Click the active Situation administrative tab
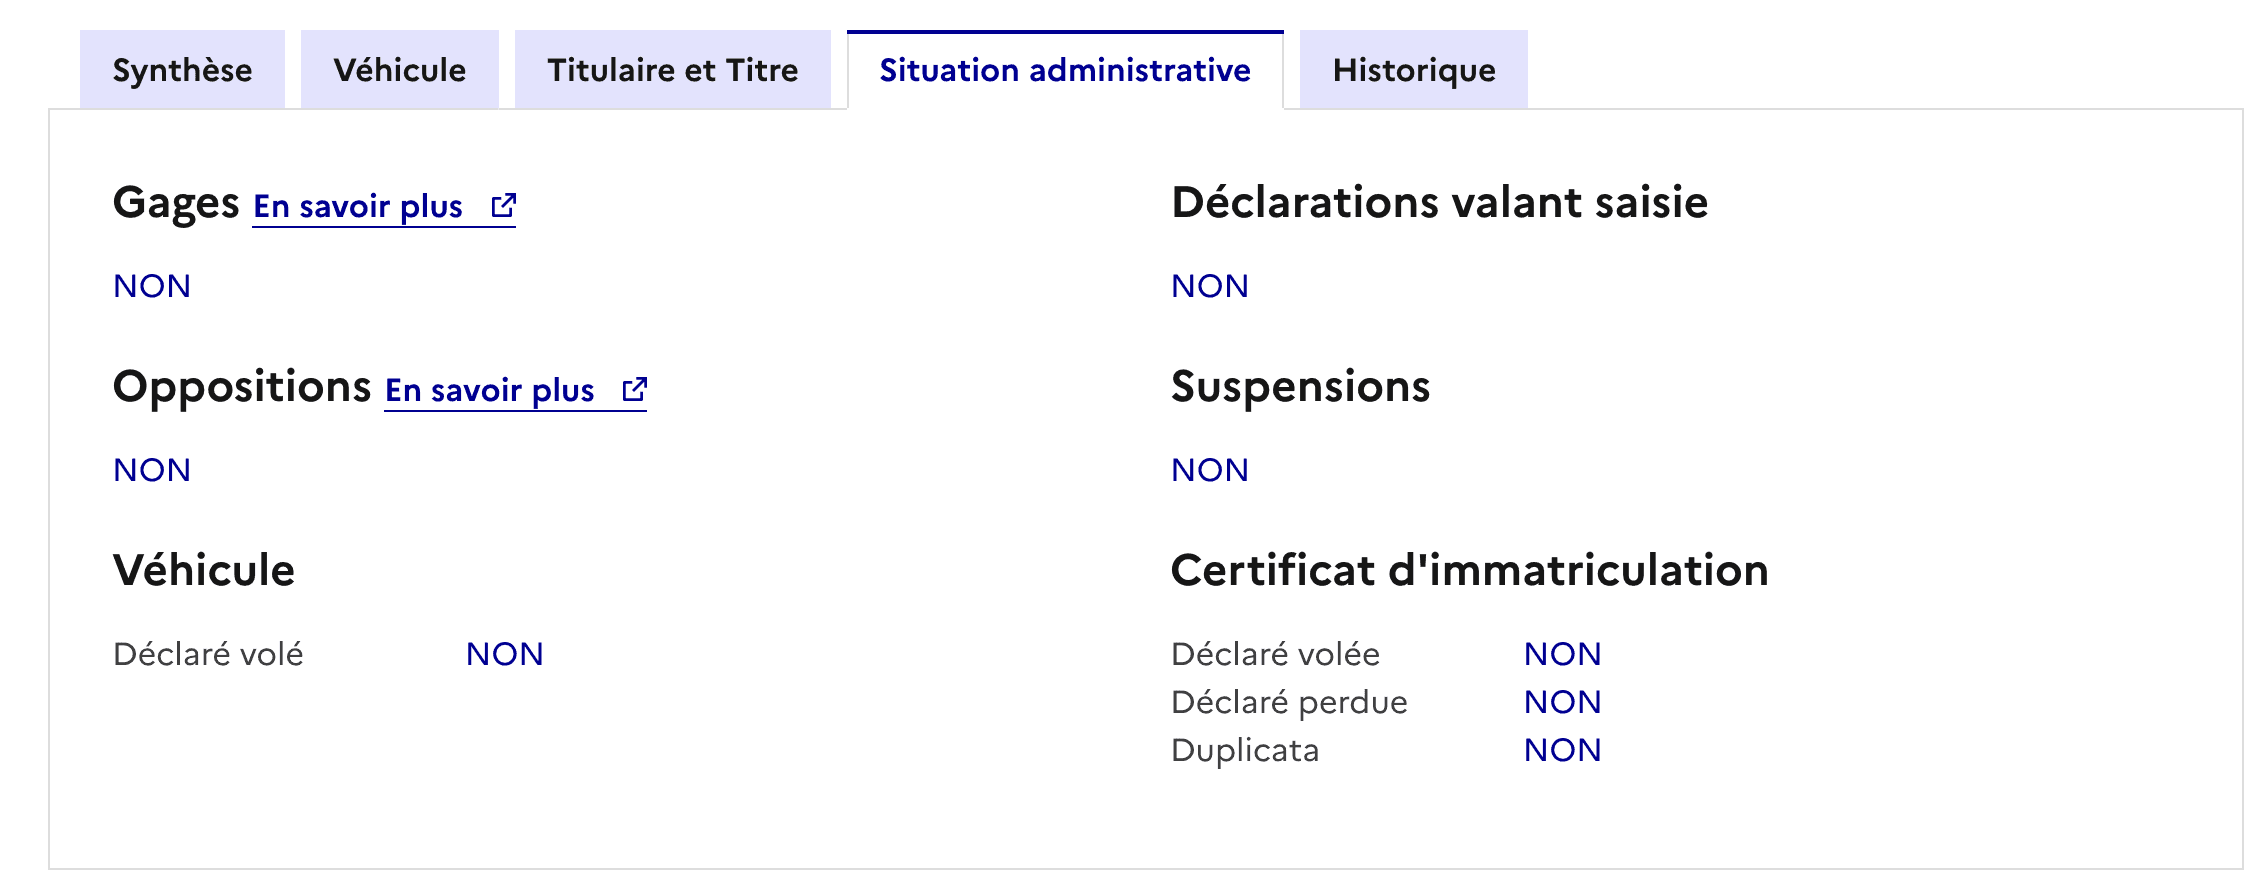This screenshot has width=2262, height=888. tap(1065, 70)
